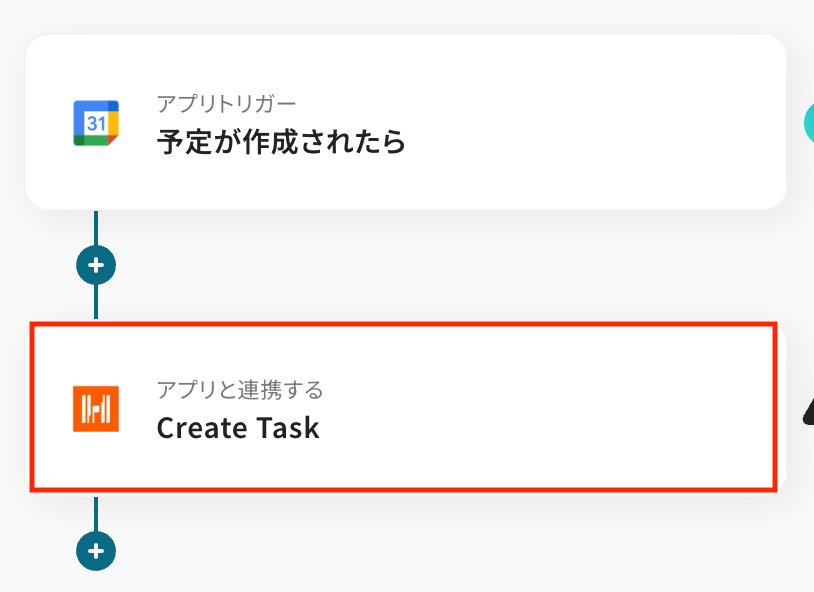Click the アプリトリガー label
The width and height of the screenshot is (814, 592).
(x=226, y=104)
